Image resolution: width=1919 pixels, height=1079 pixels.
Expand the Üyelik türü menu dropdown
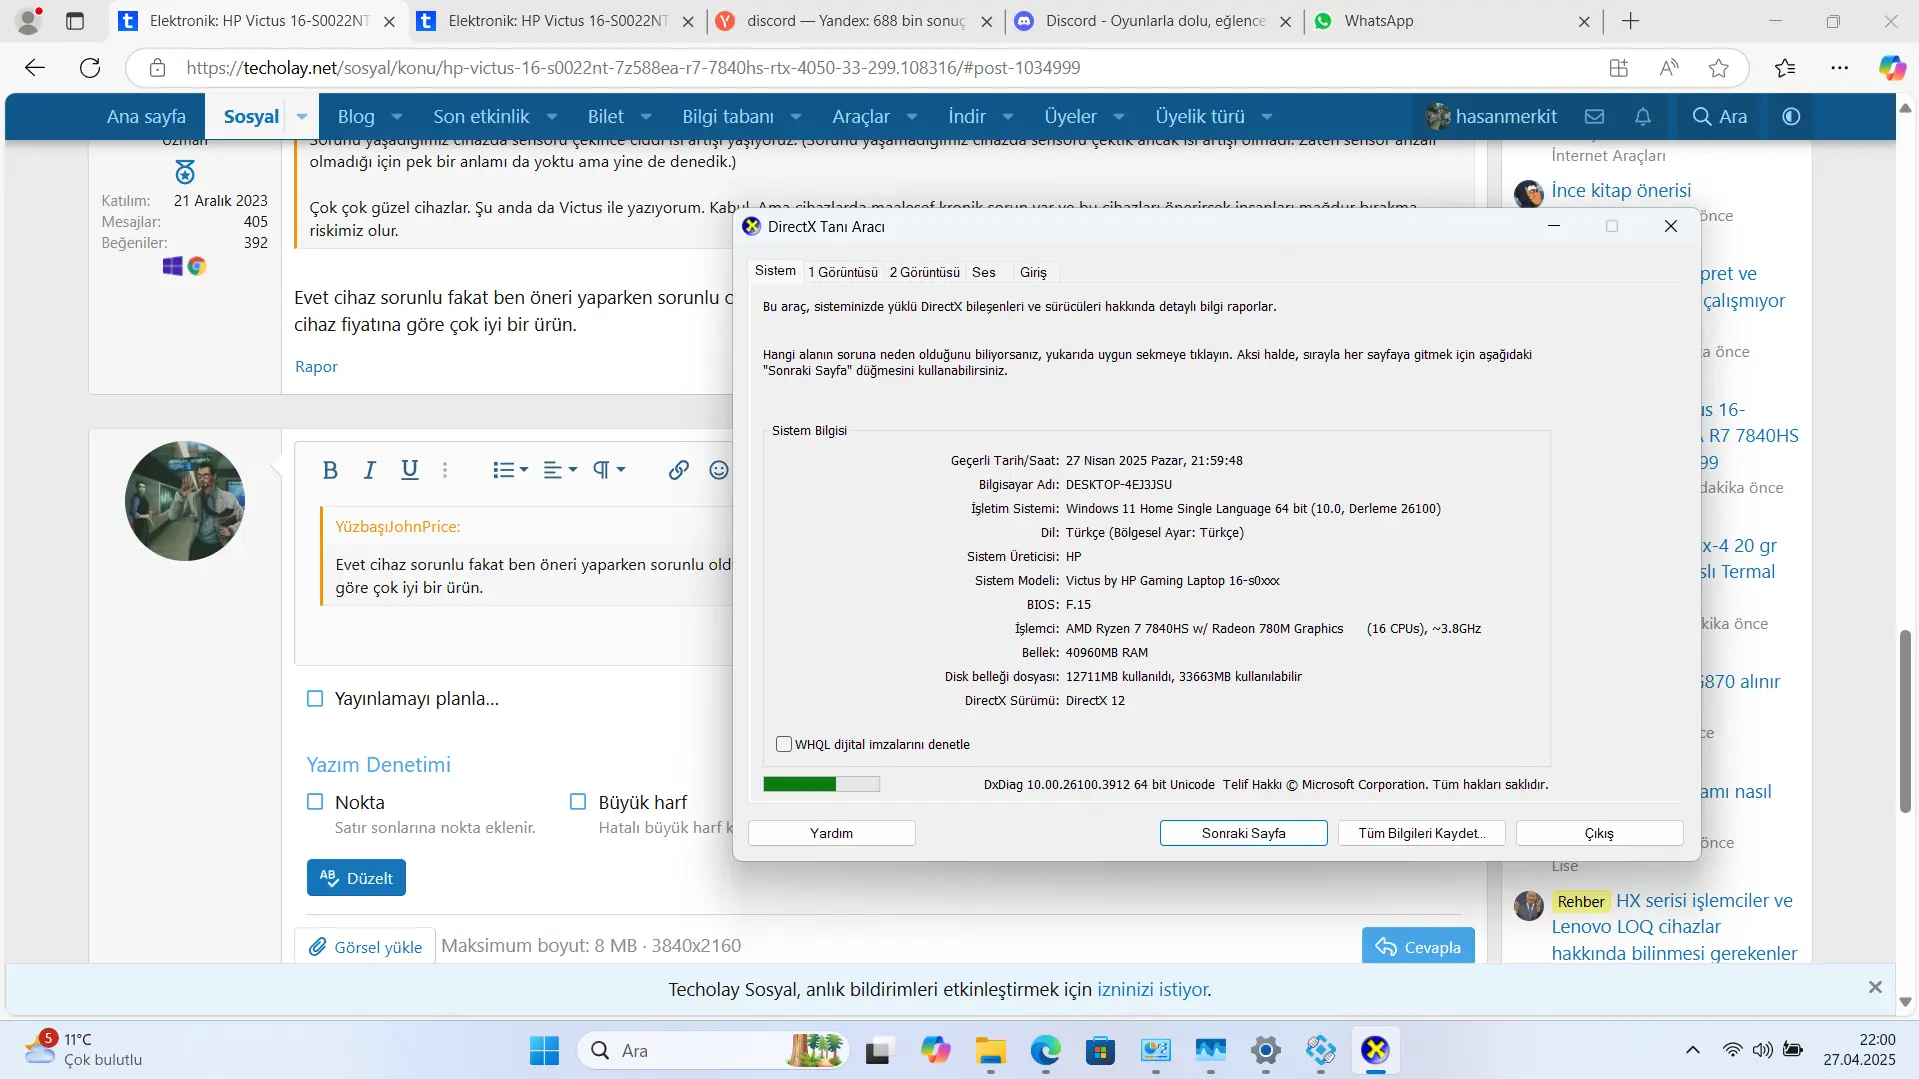click(1267, 117)
